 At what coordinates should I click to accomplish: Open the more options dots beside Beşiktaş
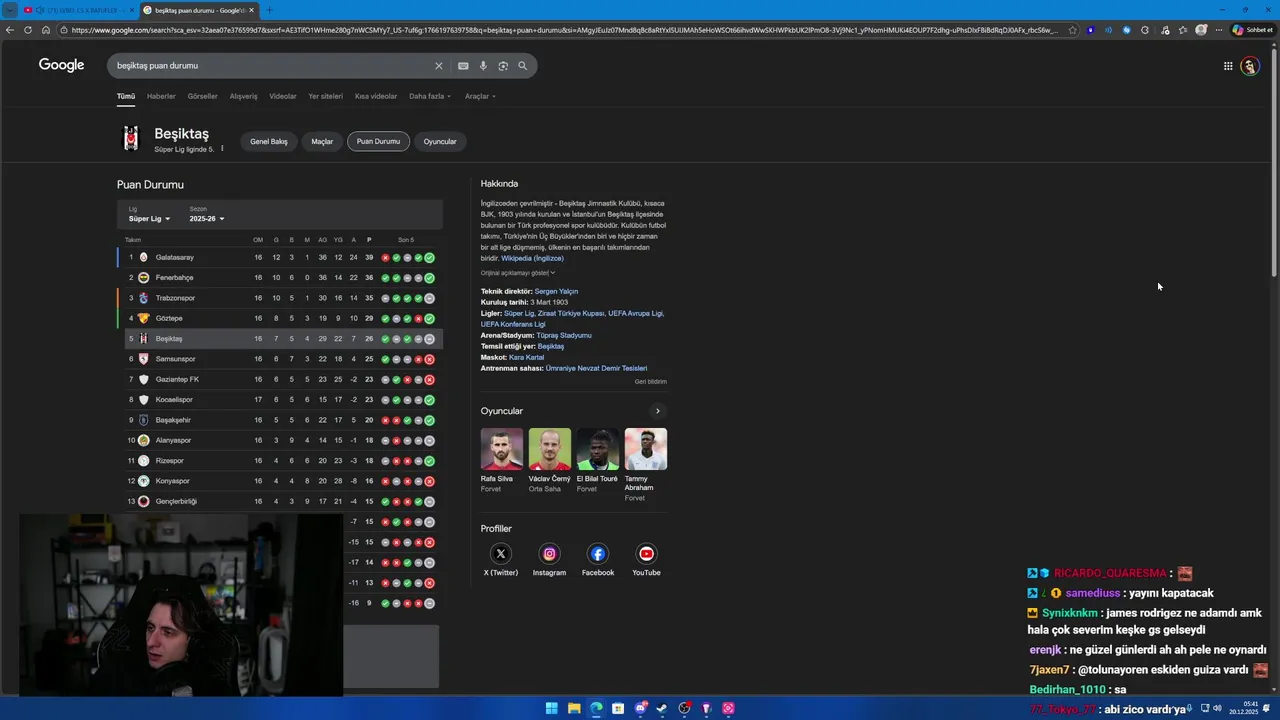point(222,149)
